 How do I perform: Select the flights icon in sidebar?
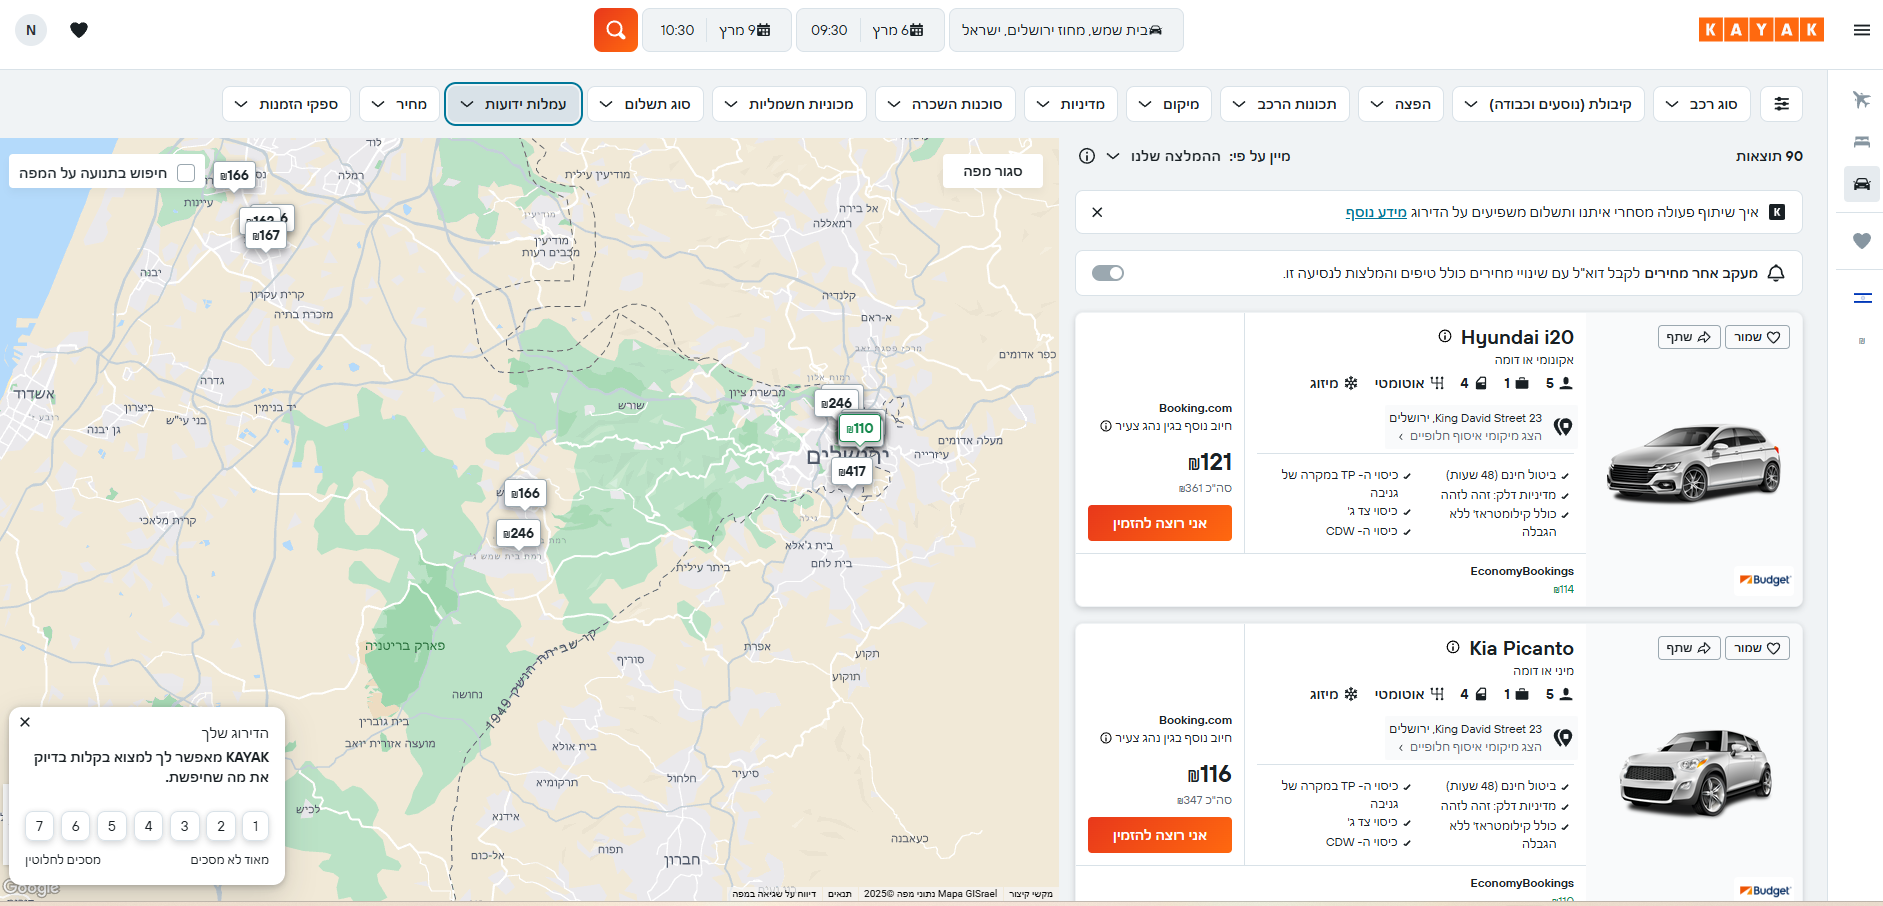1861,99
